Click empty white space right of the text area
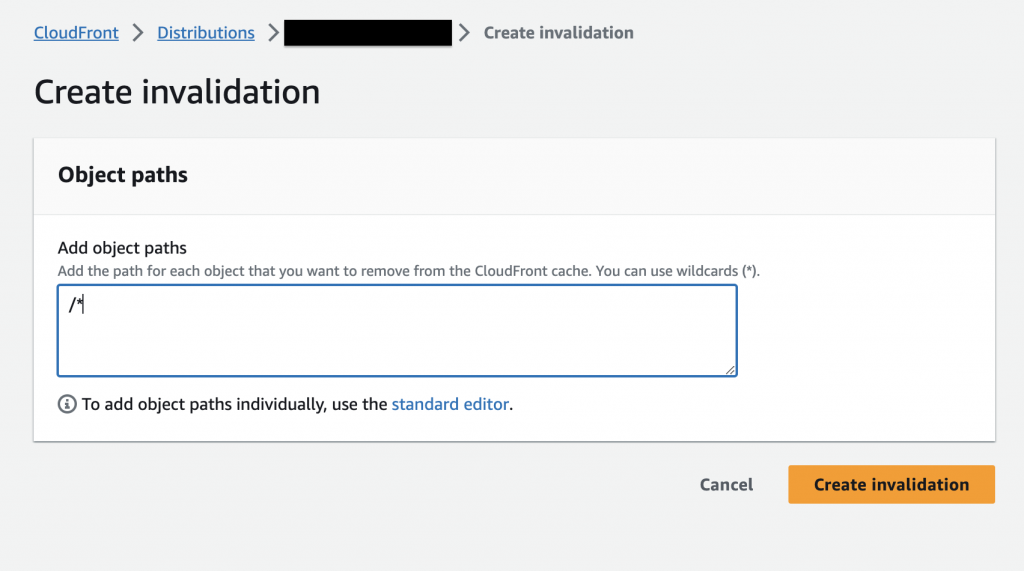 point(865,330)
